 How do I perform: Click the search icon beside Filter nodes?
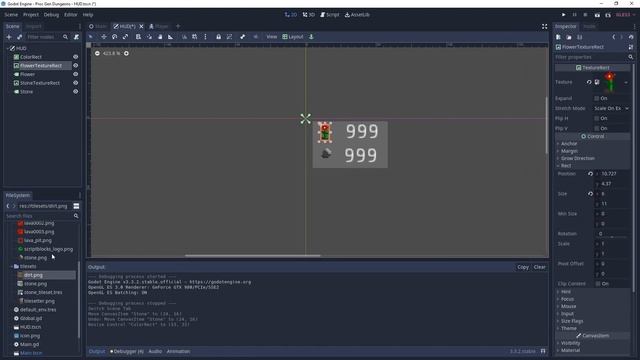(65, 37)
